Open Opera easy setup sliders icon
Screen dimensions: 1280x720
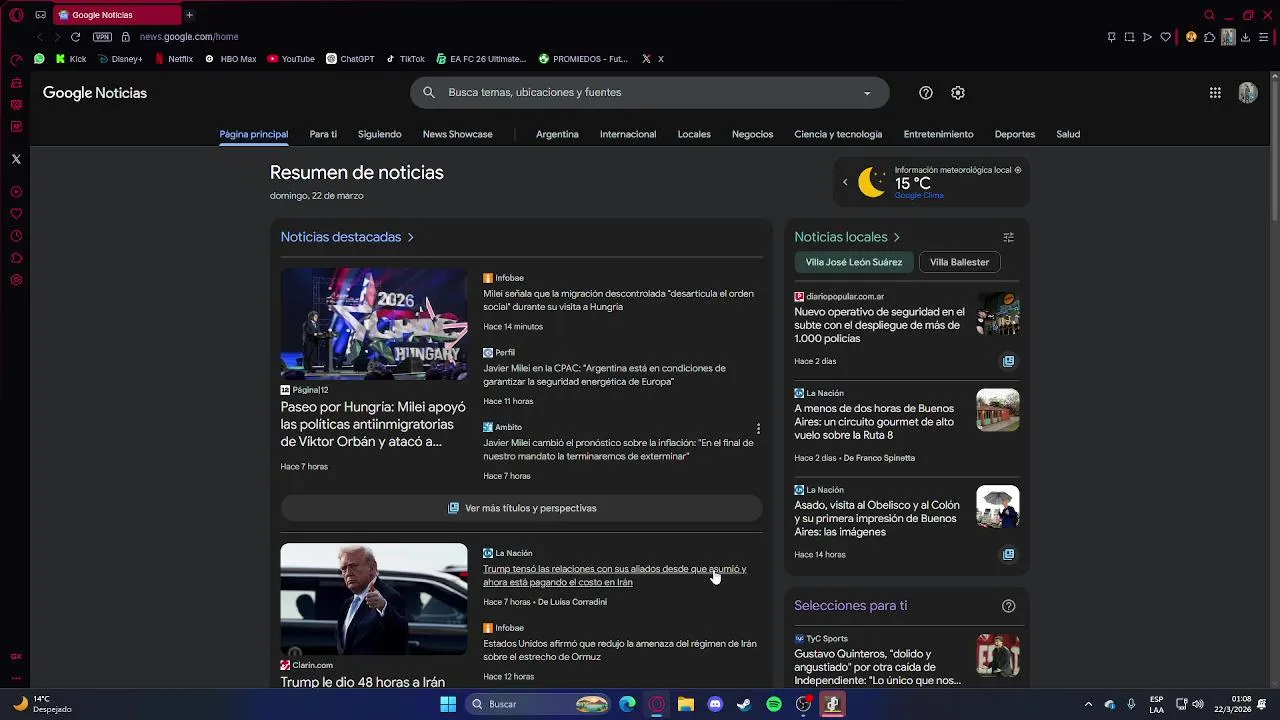pos(1264,37)
